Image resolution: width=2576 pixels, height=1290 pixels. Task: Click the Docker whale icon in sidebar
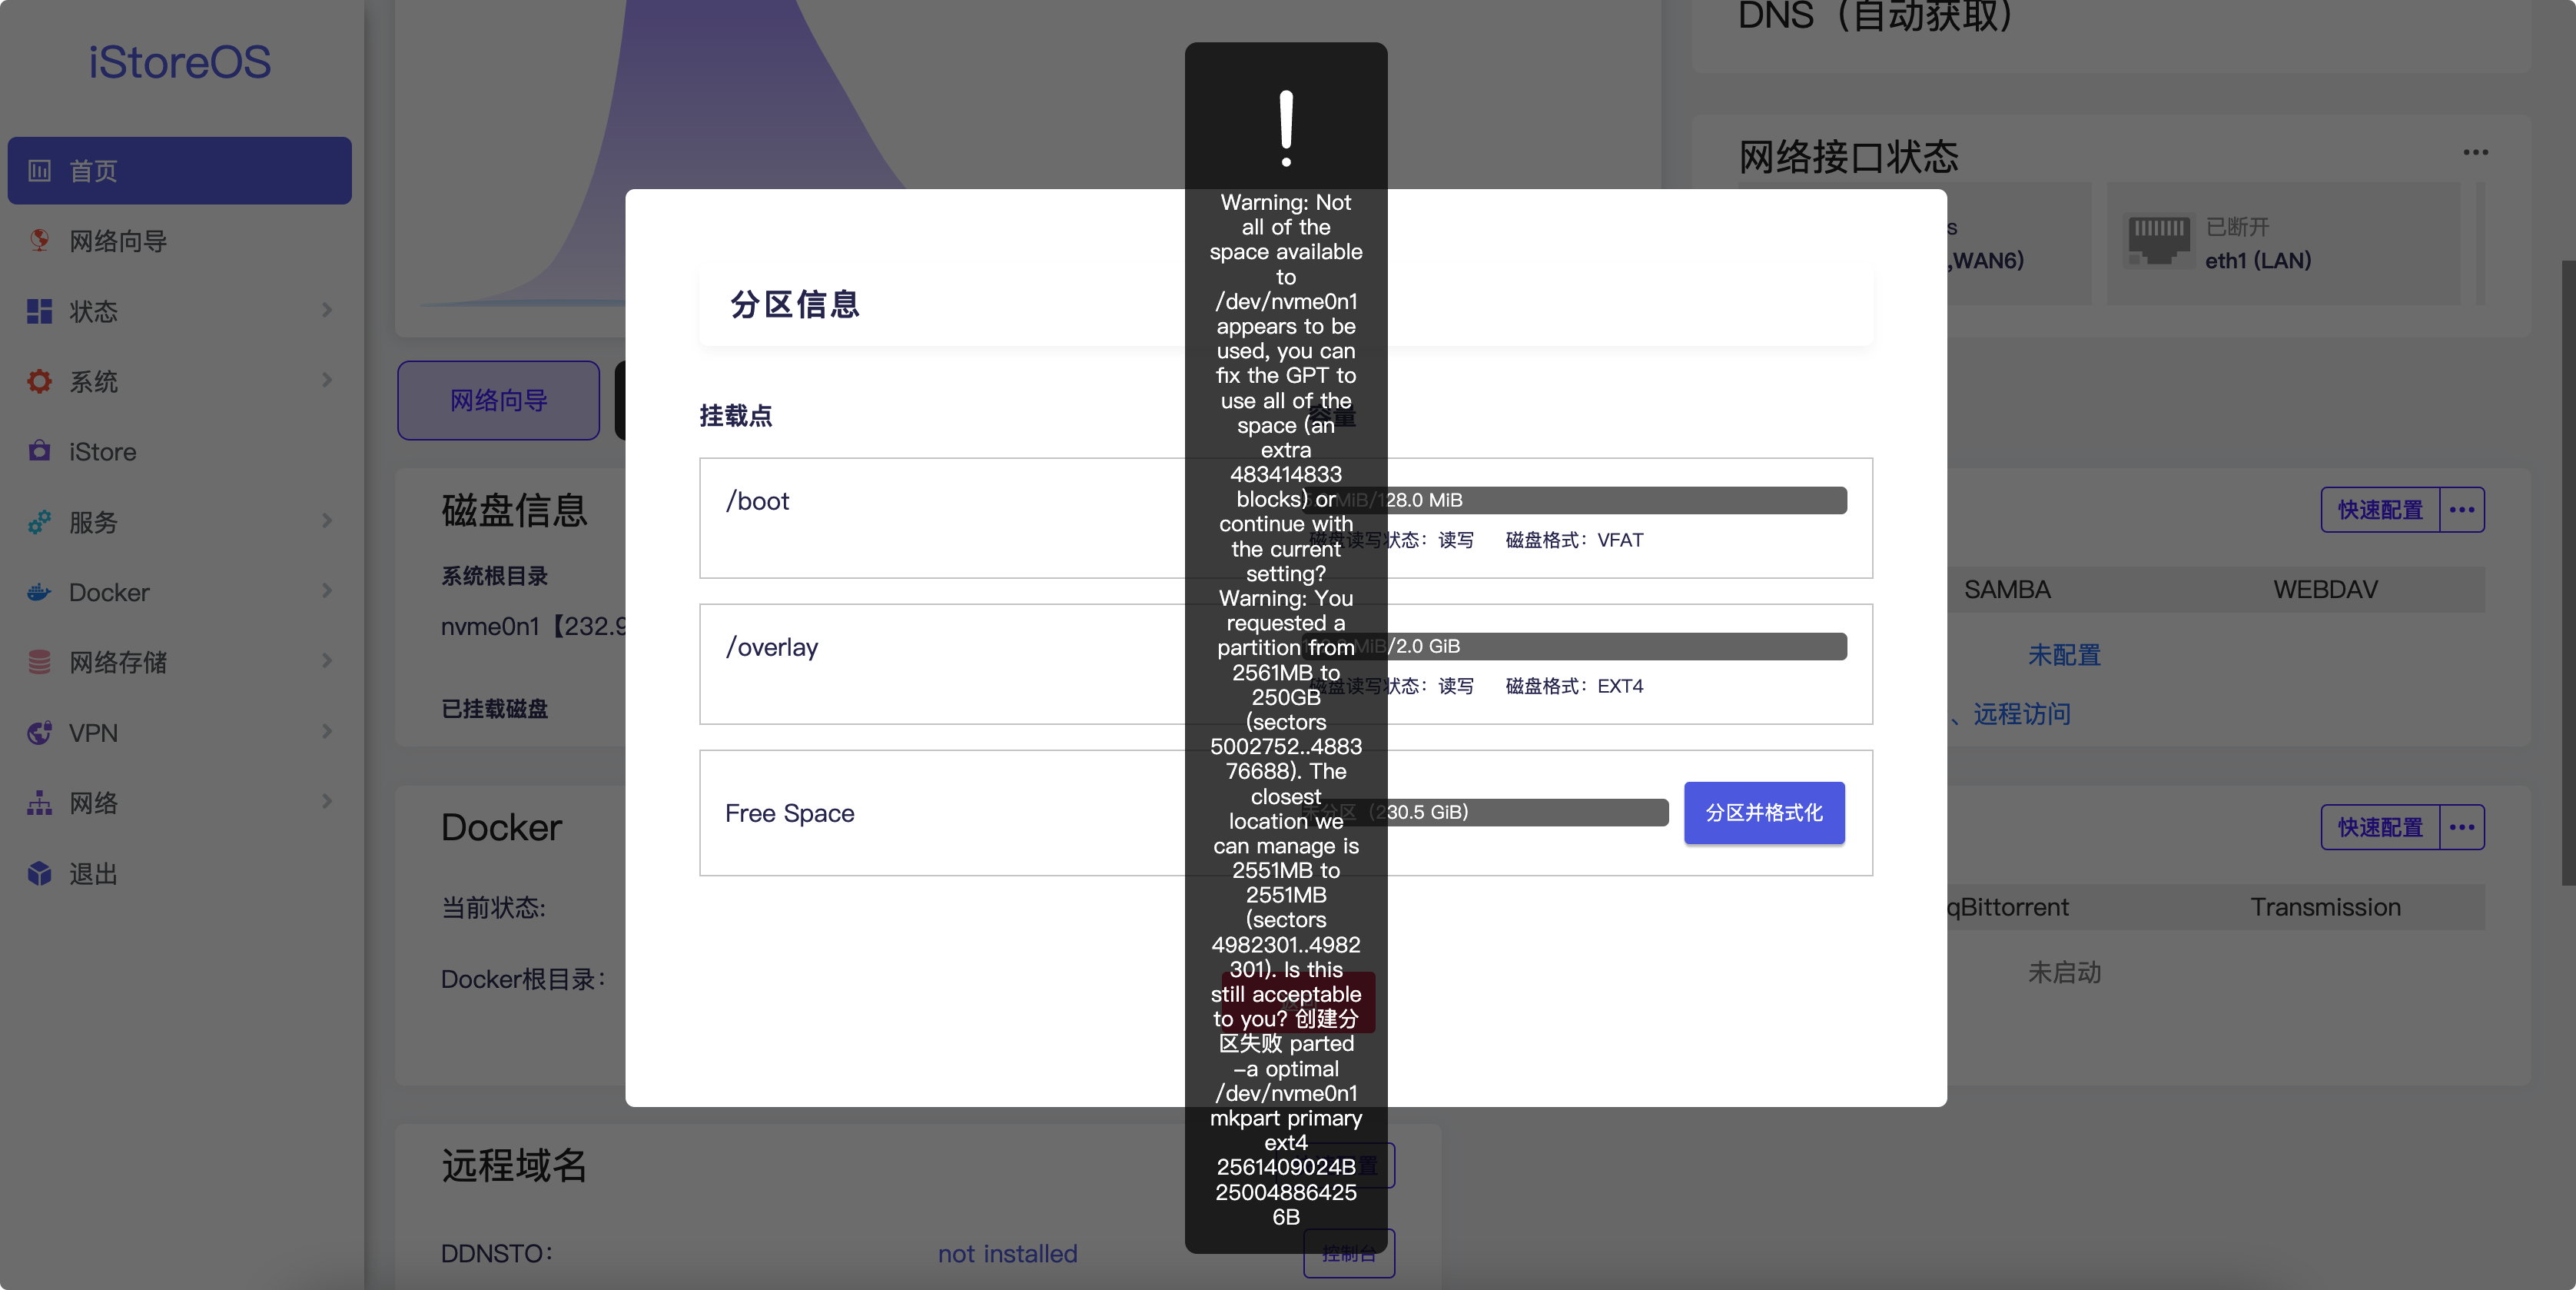[39, 592]
